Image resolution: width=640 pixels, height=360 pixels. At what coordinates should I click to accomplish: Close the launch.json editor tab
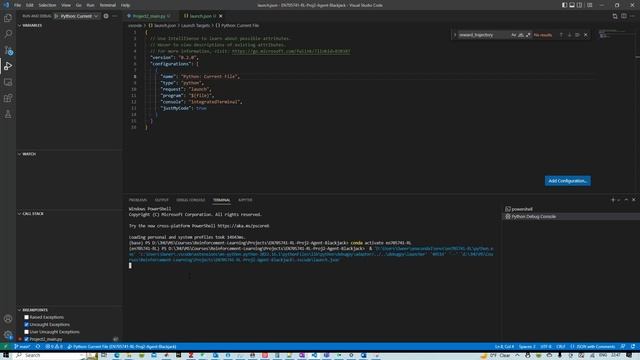pos(221,16)
